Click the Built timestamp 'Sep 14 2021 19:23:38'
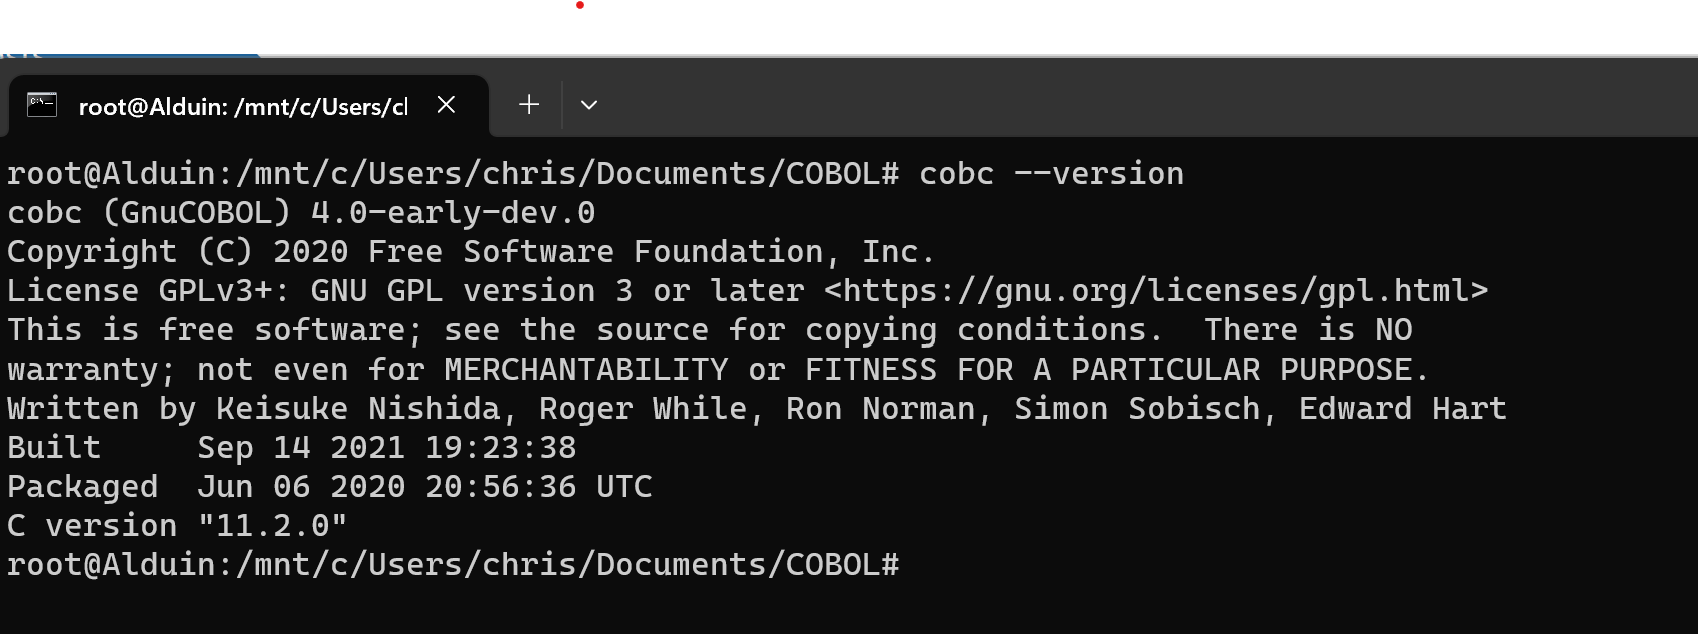Image resolution: width=1698 pixels, height=634 pixels. 387,448
